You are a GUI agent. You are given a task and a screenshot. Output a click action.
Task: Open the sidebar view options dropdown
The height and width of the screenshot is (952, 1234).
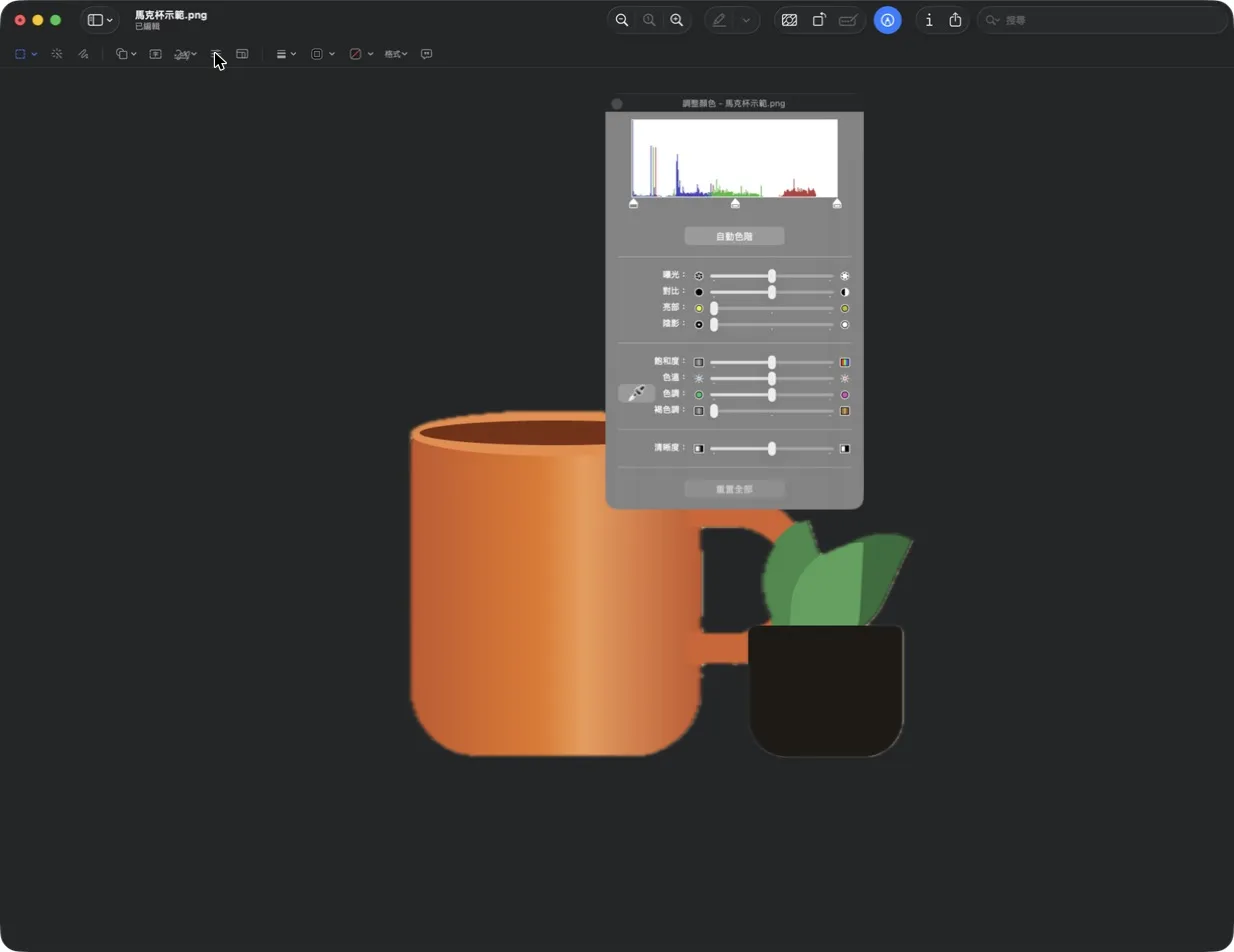pos(99,20)
